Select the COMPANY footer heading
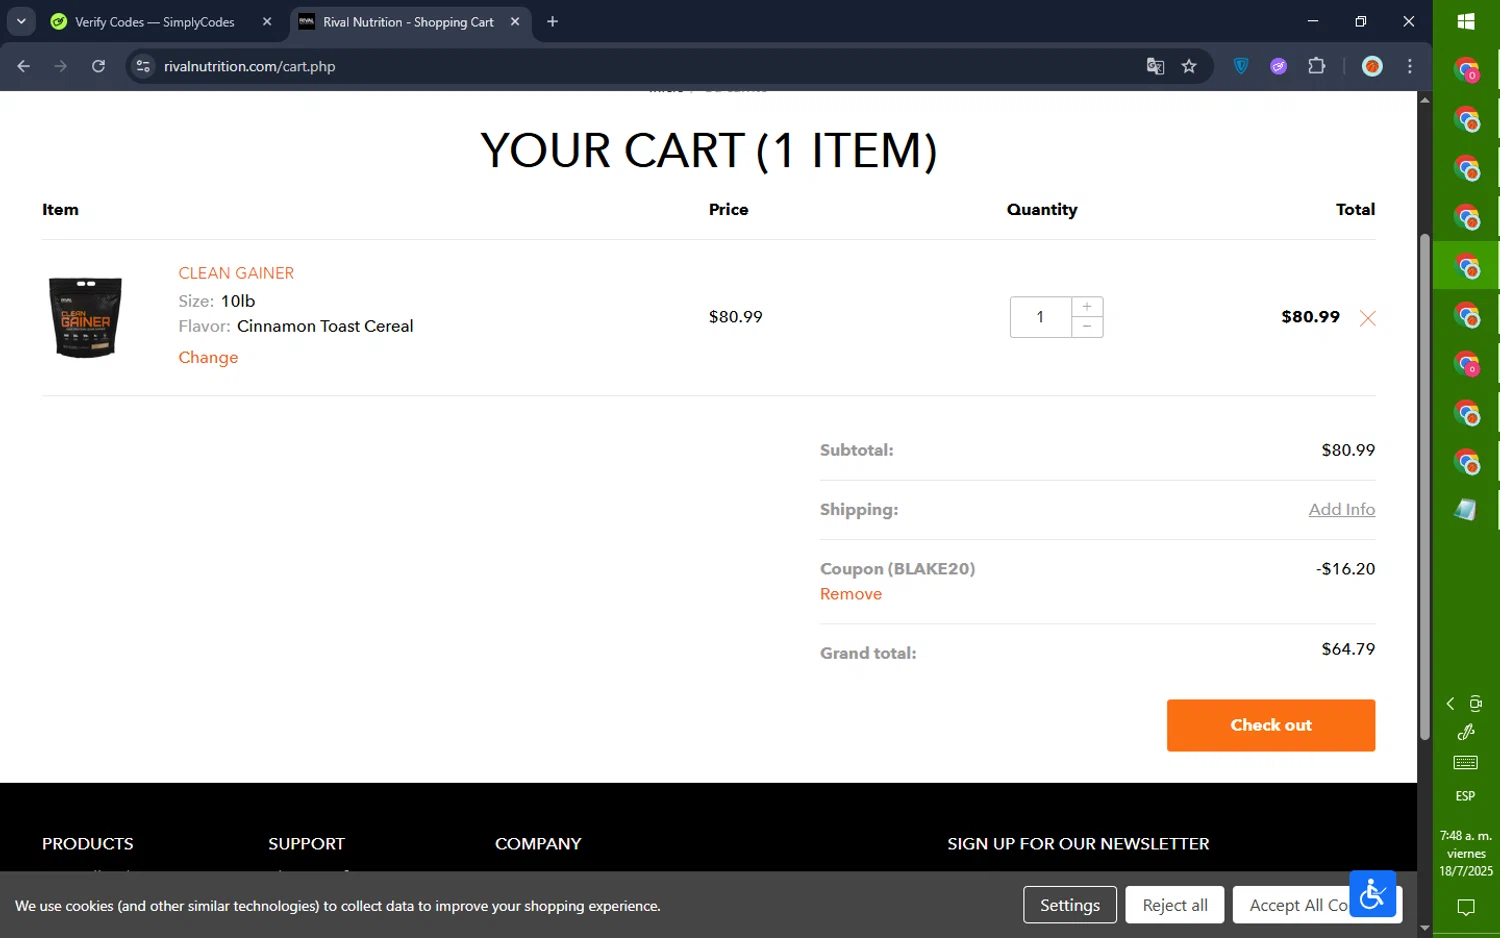The height and width of the screenshot is (938, 1500). (x=538, y=844)
